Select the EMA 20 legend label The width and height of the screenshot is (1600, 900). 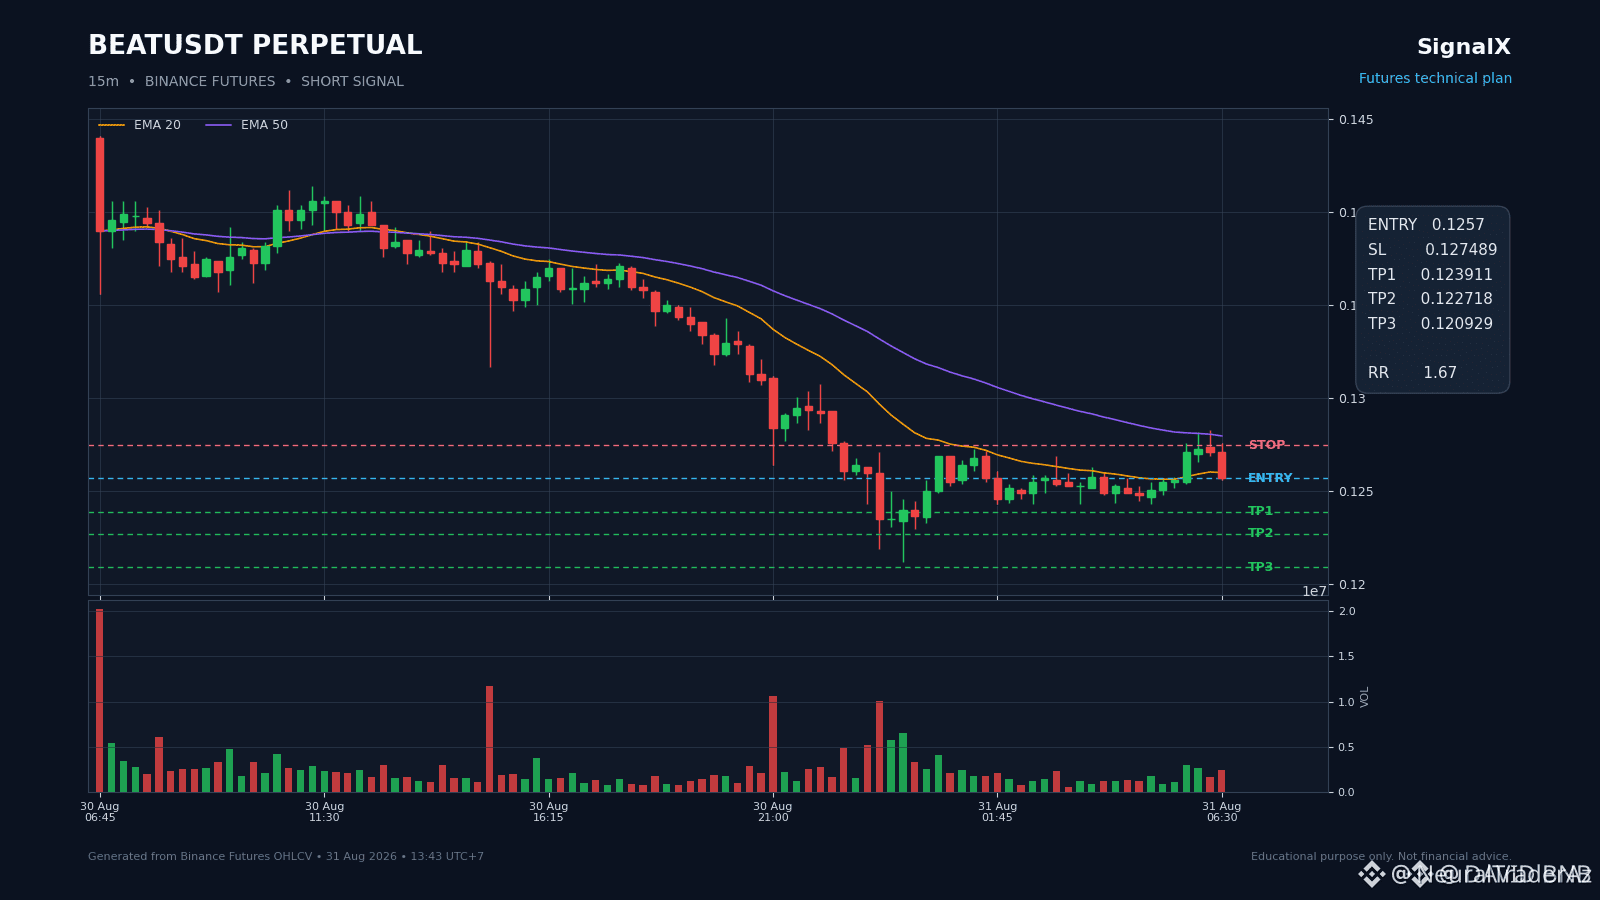coord(157,125)
